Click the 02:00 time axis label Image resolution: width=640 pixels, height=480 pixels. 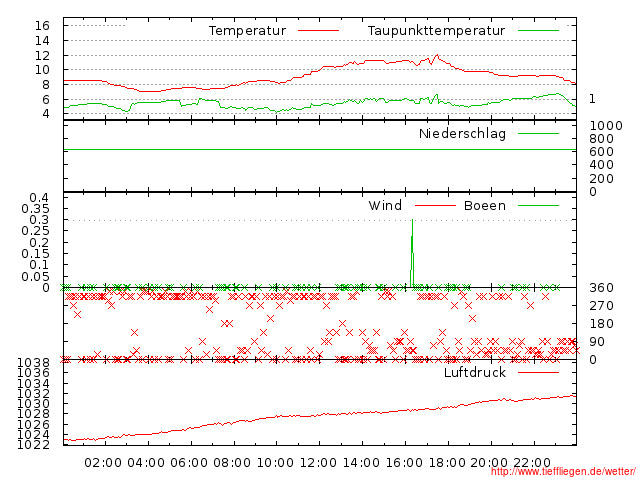103,463
